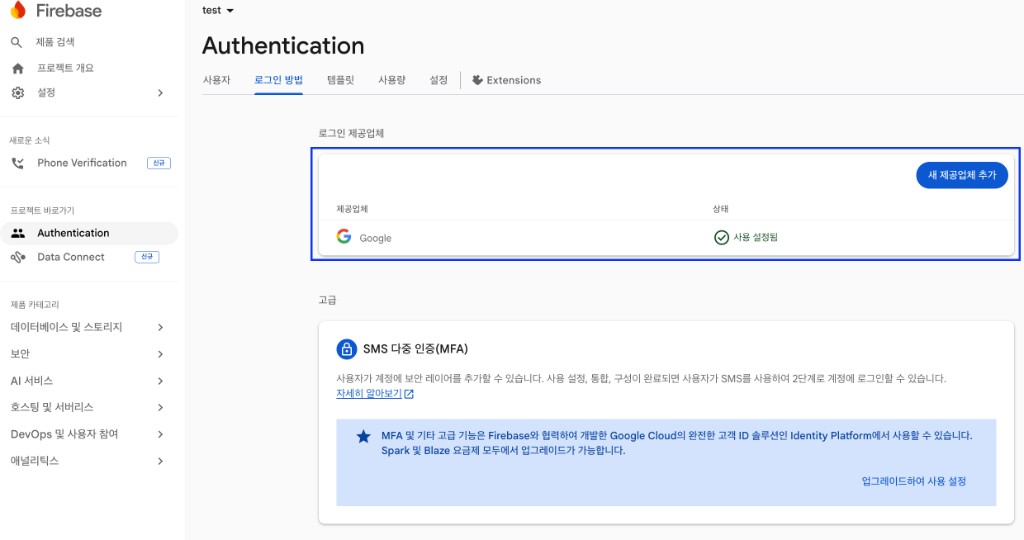Image resolution: width=1024 pixels, height=540 pixels.
Task: Open Phone Verification in sidebar
Action: coord(82,163)
